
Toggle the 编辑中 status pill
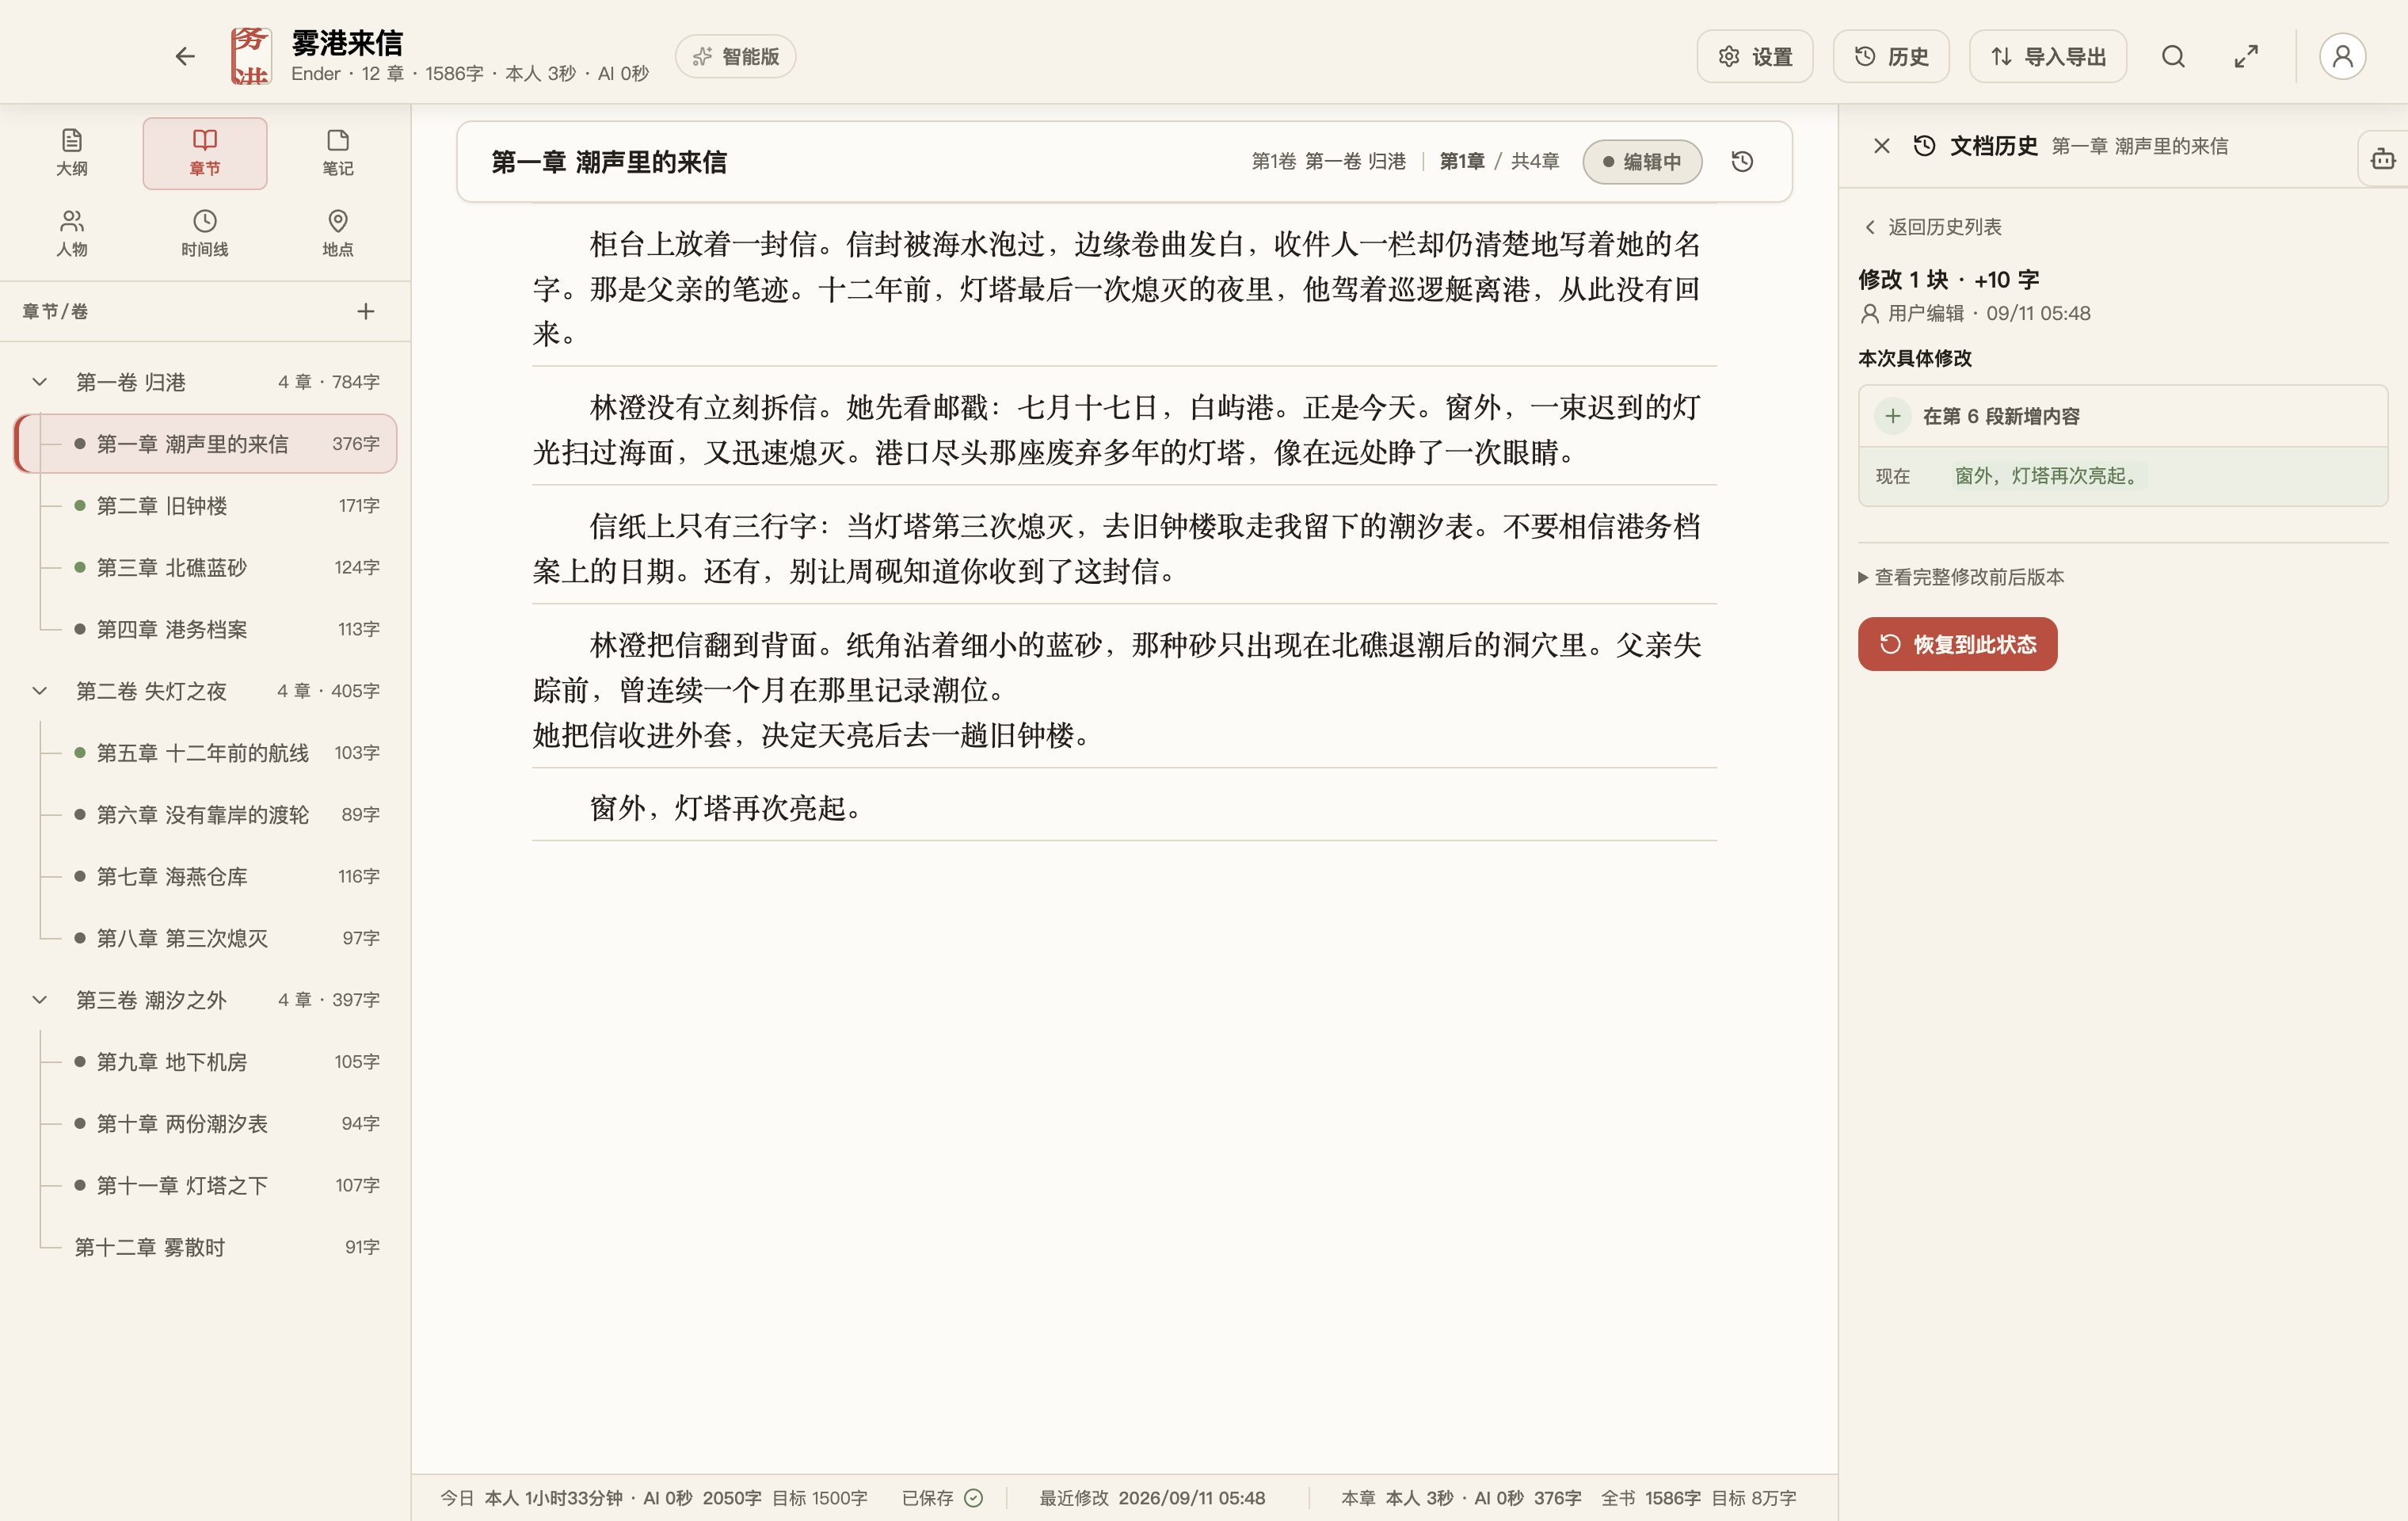(1642, 161)
